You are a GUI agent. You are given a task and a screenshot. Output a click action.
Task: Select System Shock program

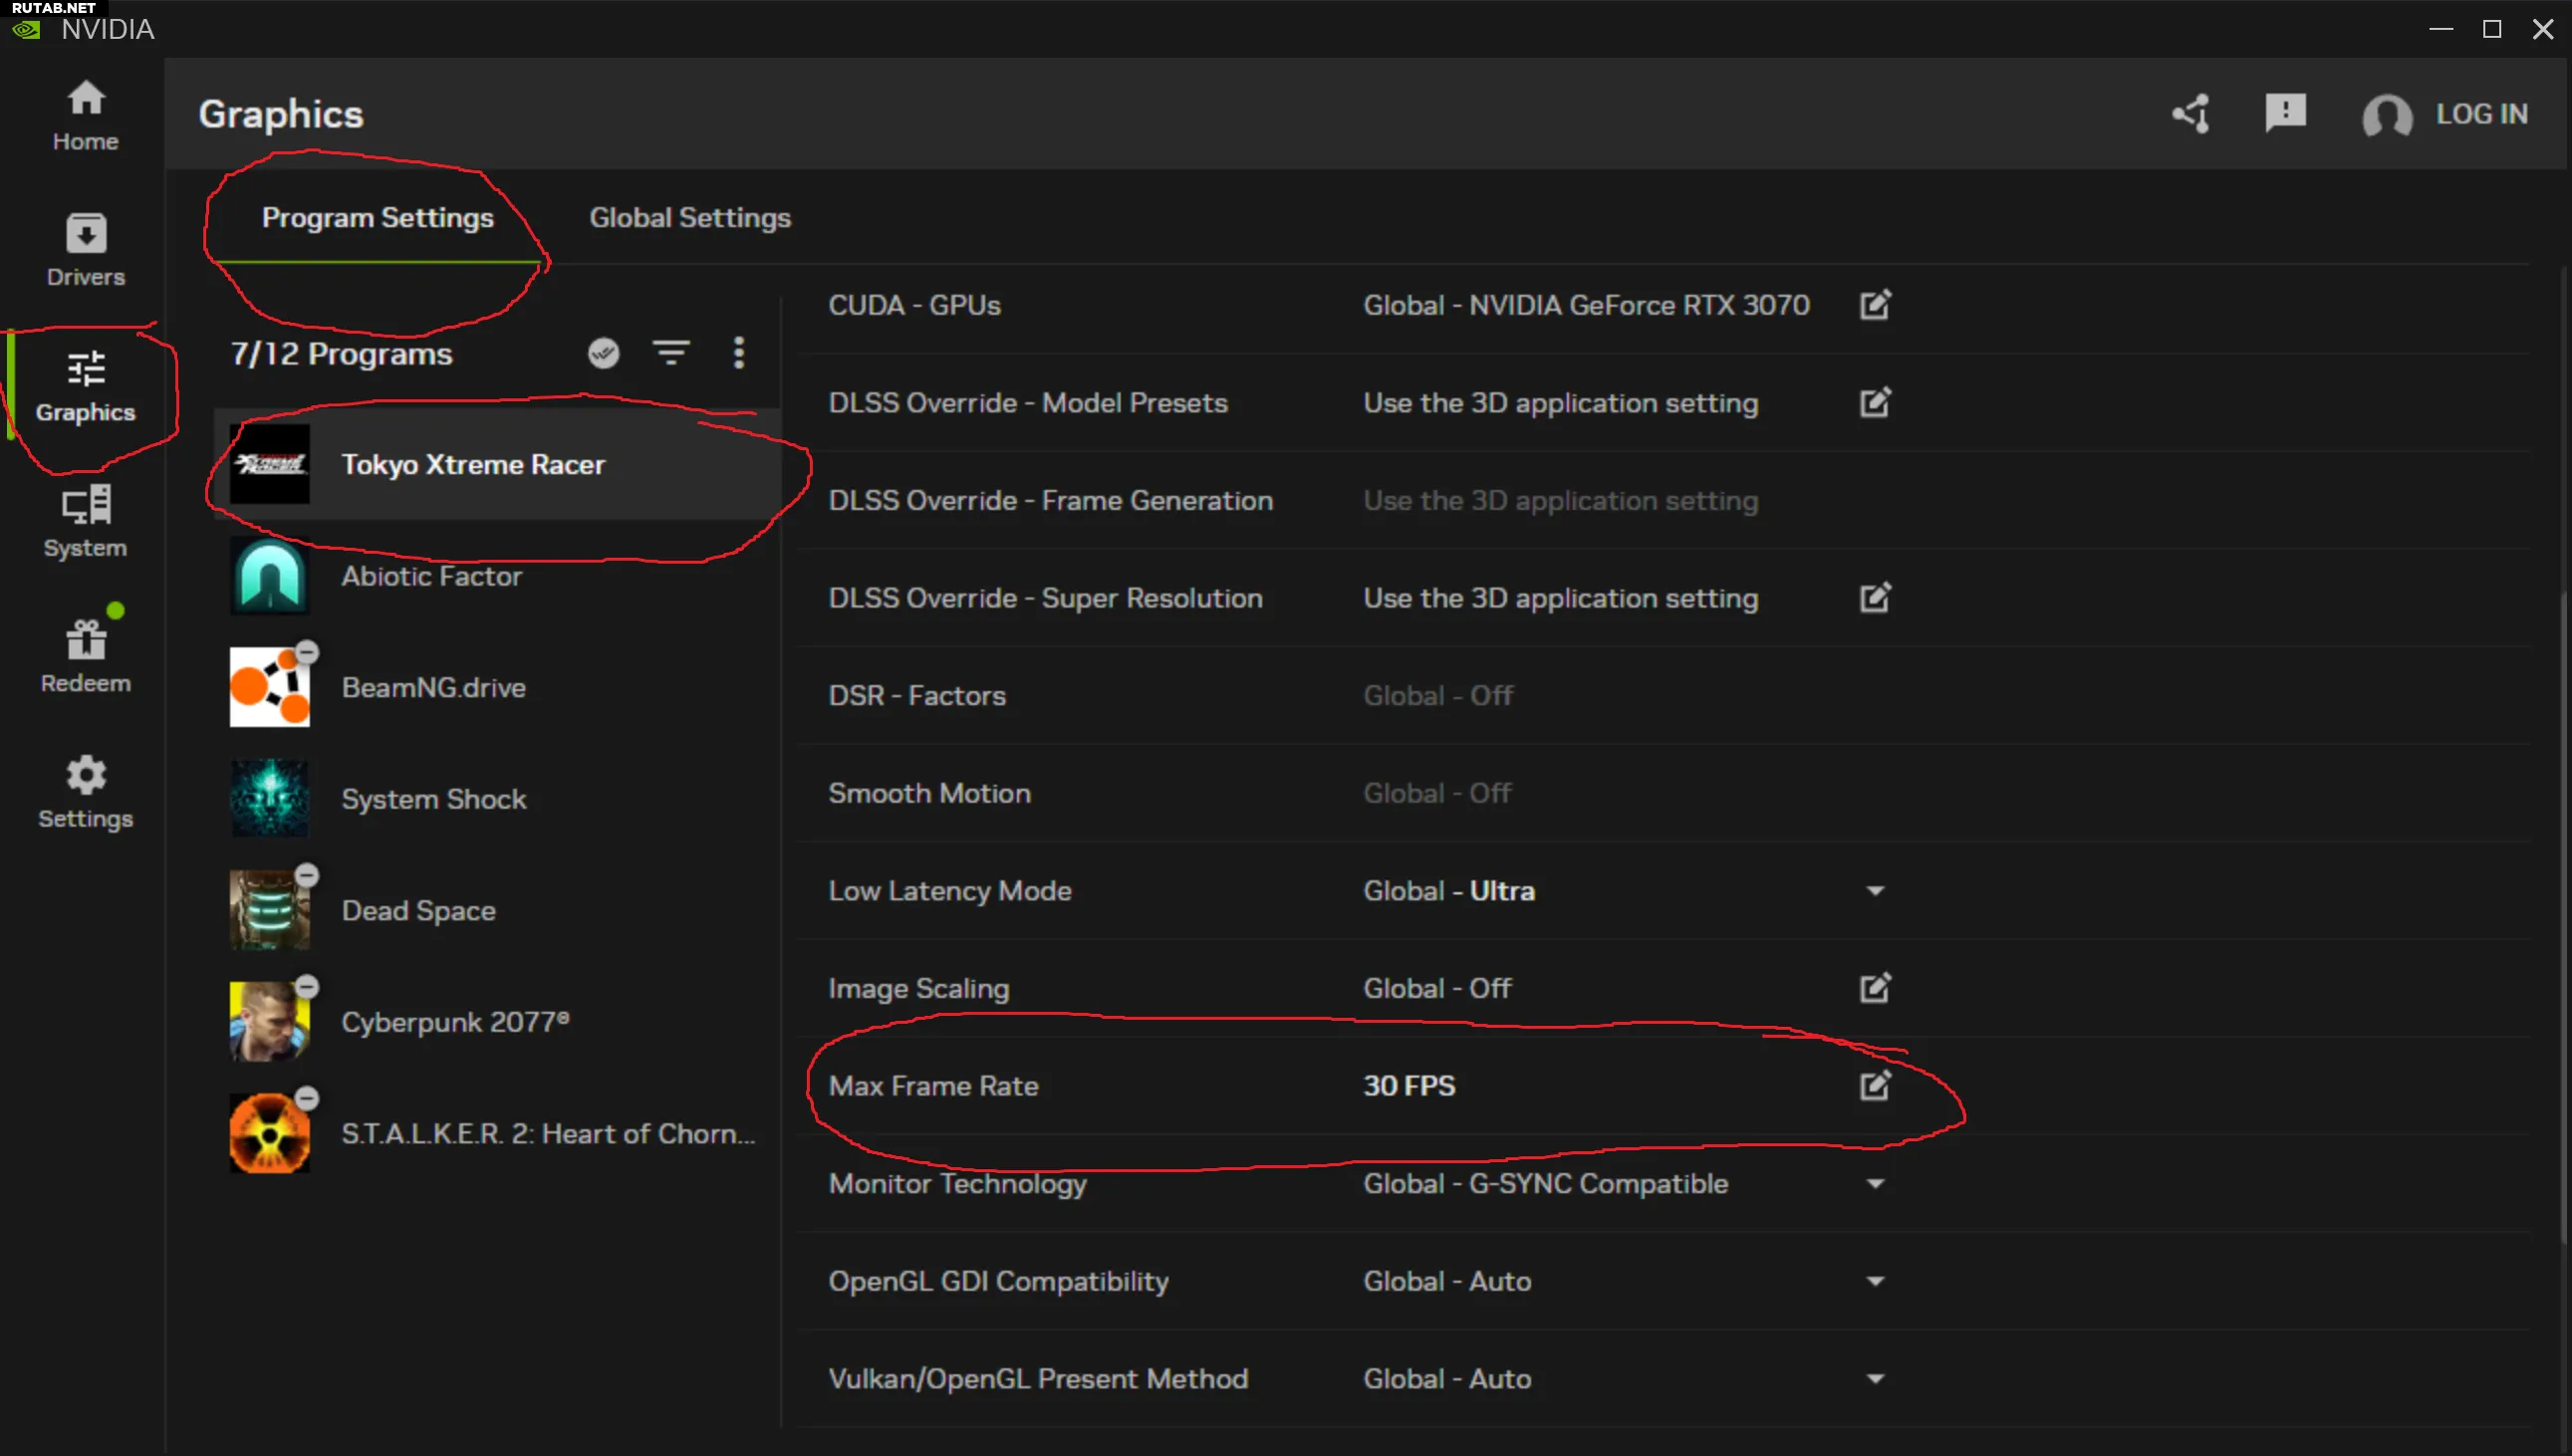[x=497, y=799]
